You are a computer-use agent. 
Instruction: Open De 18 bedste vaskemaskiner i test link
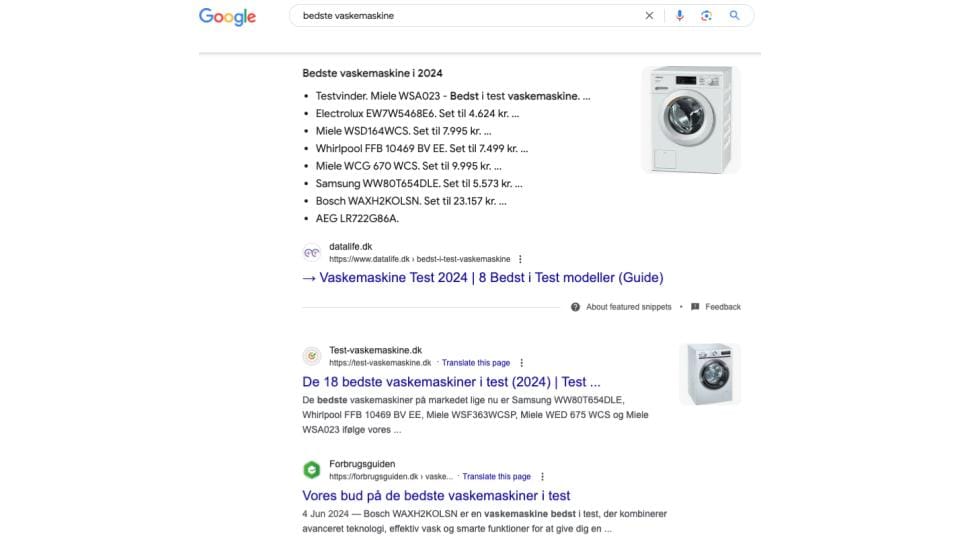coord(451,381)
